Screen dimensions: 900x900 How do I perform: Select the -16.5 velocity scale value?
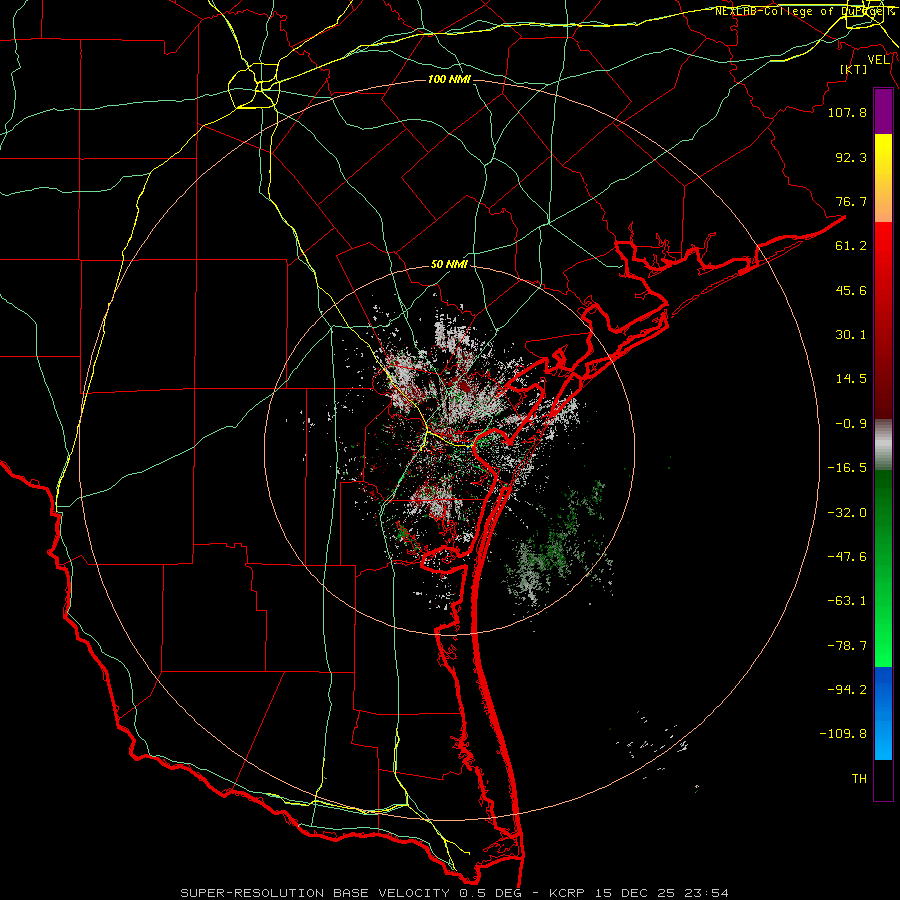tap(847, 468)
